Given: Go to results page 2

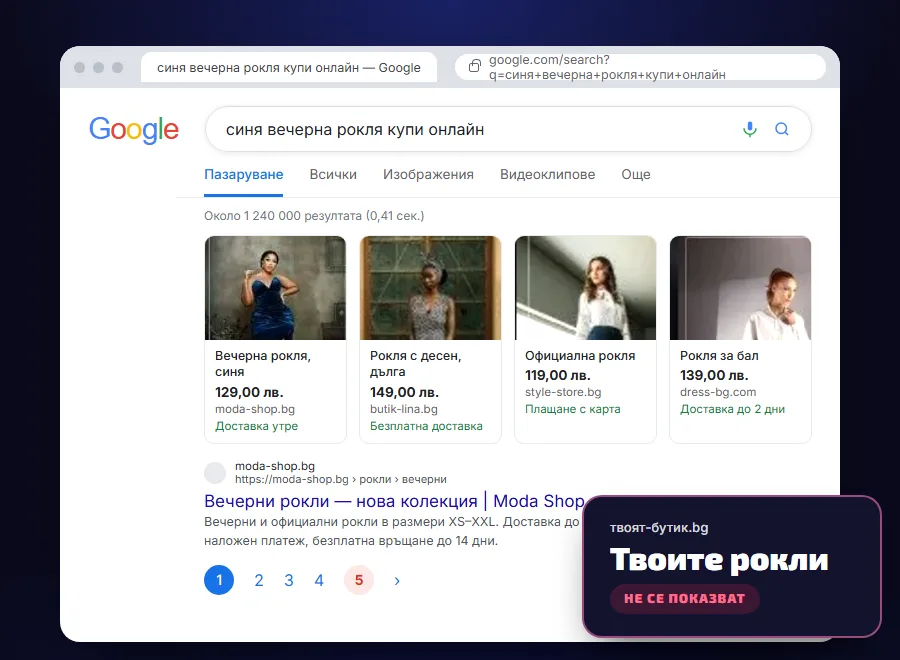Looking at the screenshot, I should tap(259, 580).
